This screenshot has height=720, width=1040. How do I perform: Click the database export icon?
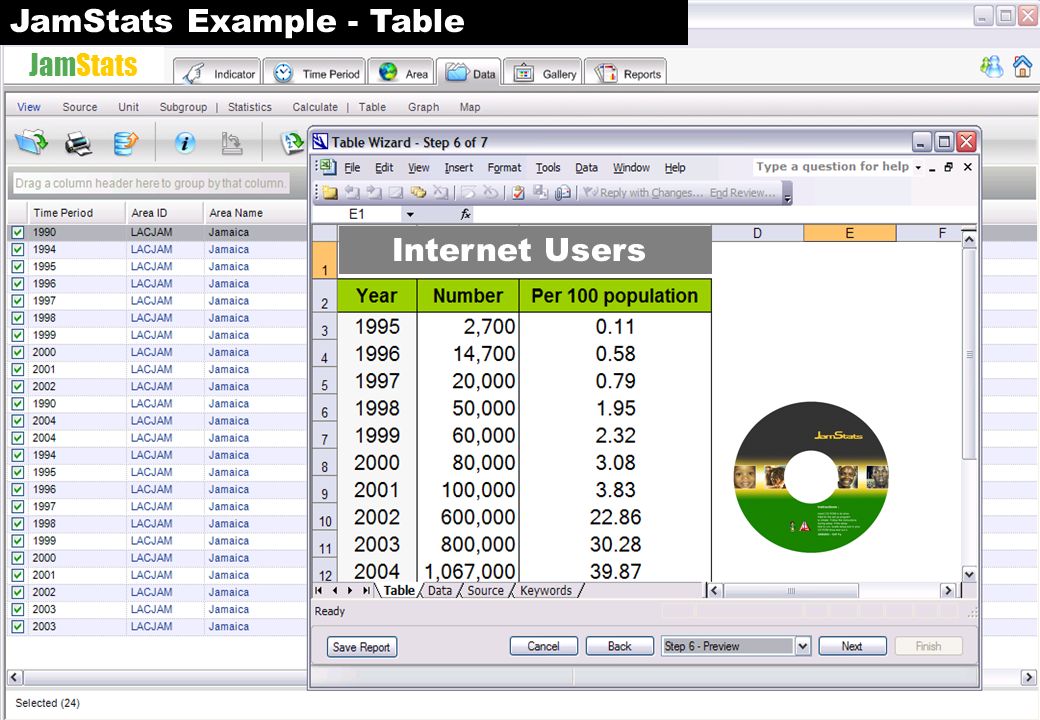(125, 143)
